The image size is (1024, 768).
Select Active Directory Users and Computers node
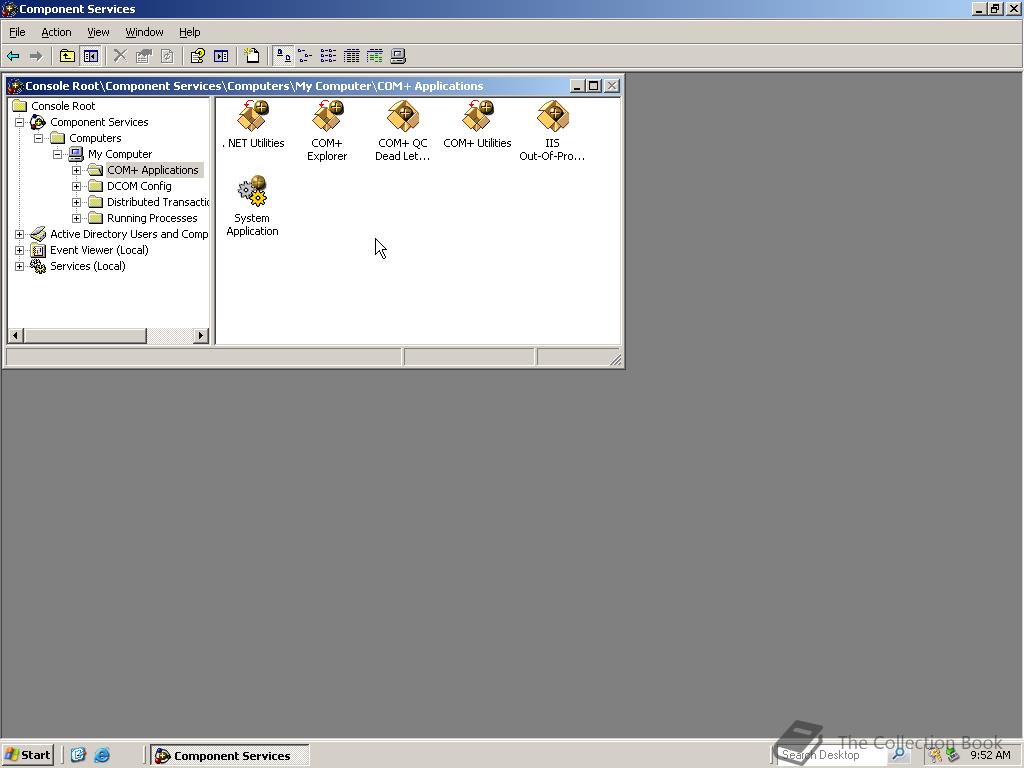pyautogui.click(x=129, y=234)
